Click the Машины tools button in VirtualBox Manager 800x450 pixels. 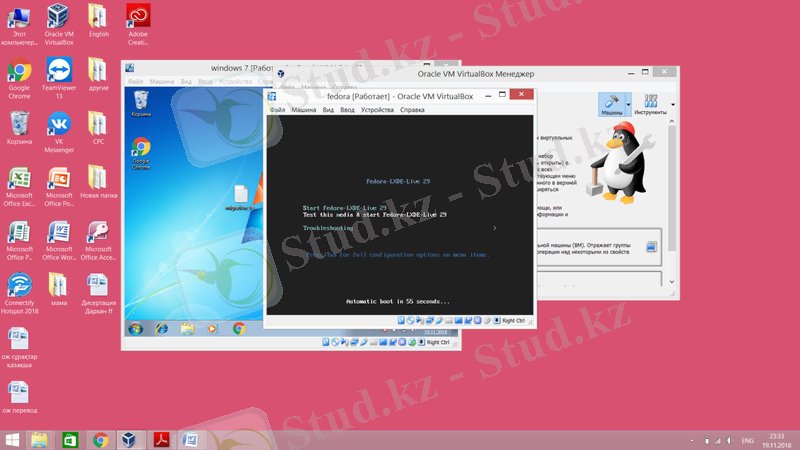611,104
